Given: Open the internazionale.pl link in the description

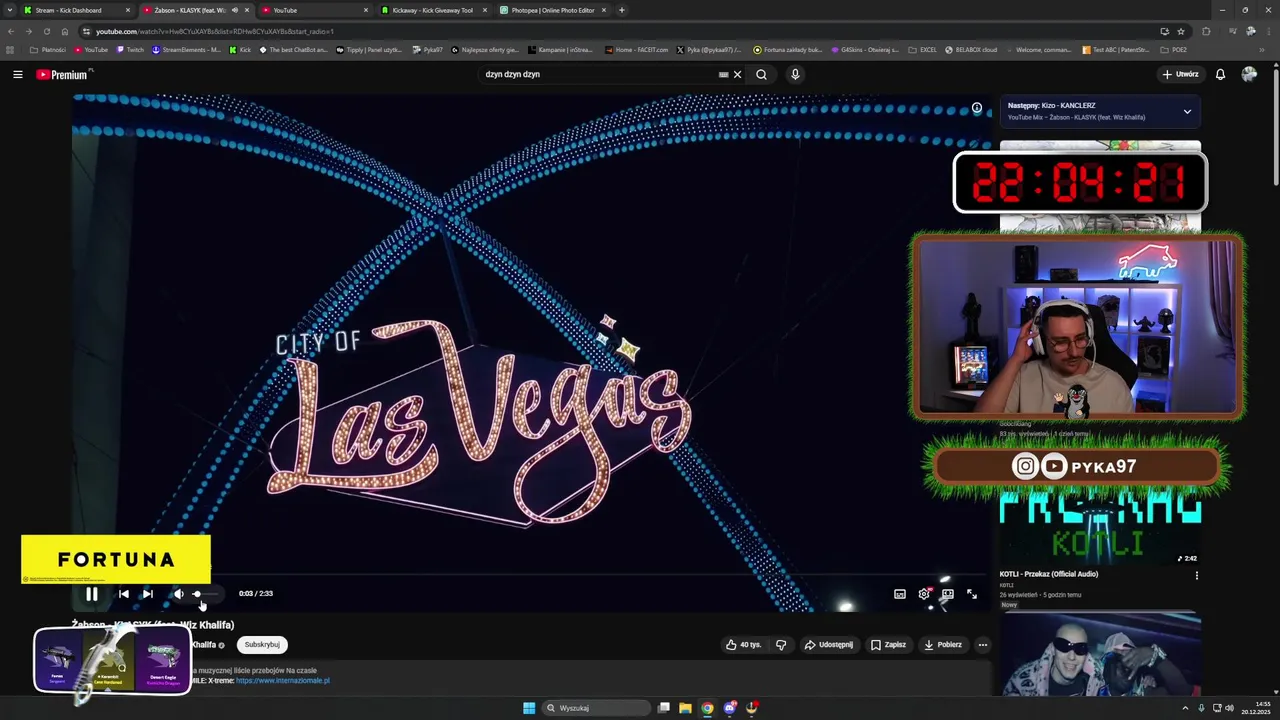Looking at the screenshot, I should [283, 681].
